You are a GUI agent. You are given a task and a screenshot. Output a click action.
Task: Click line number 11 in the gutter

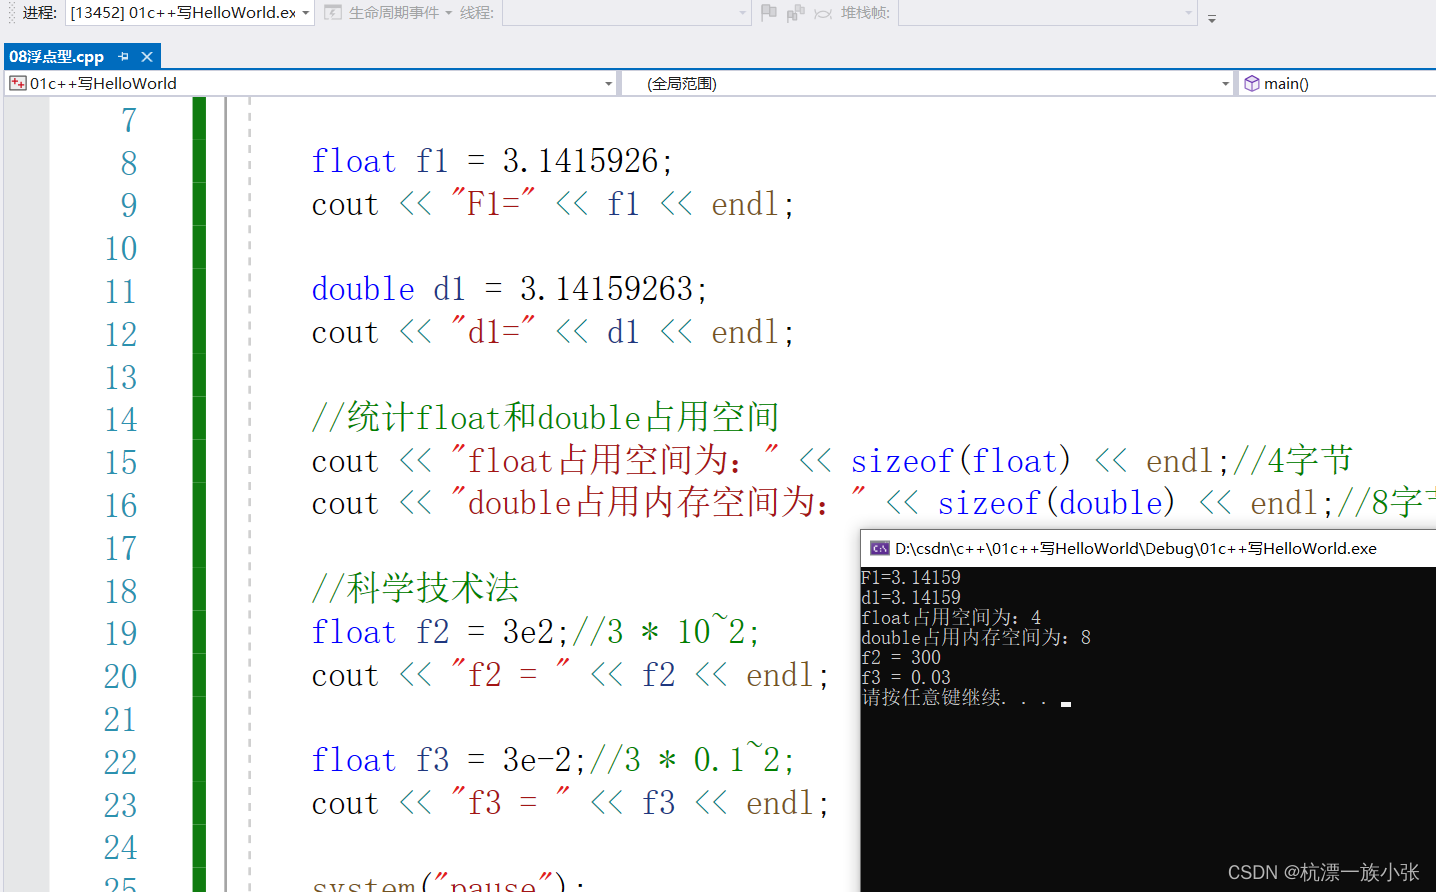120,291
